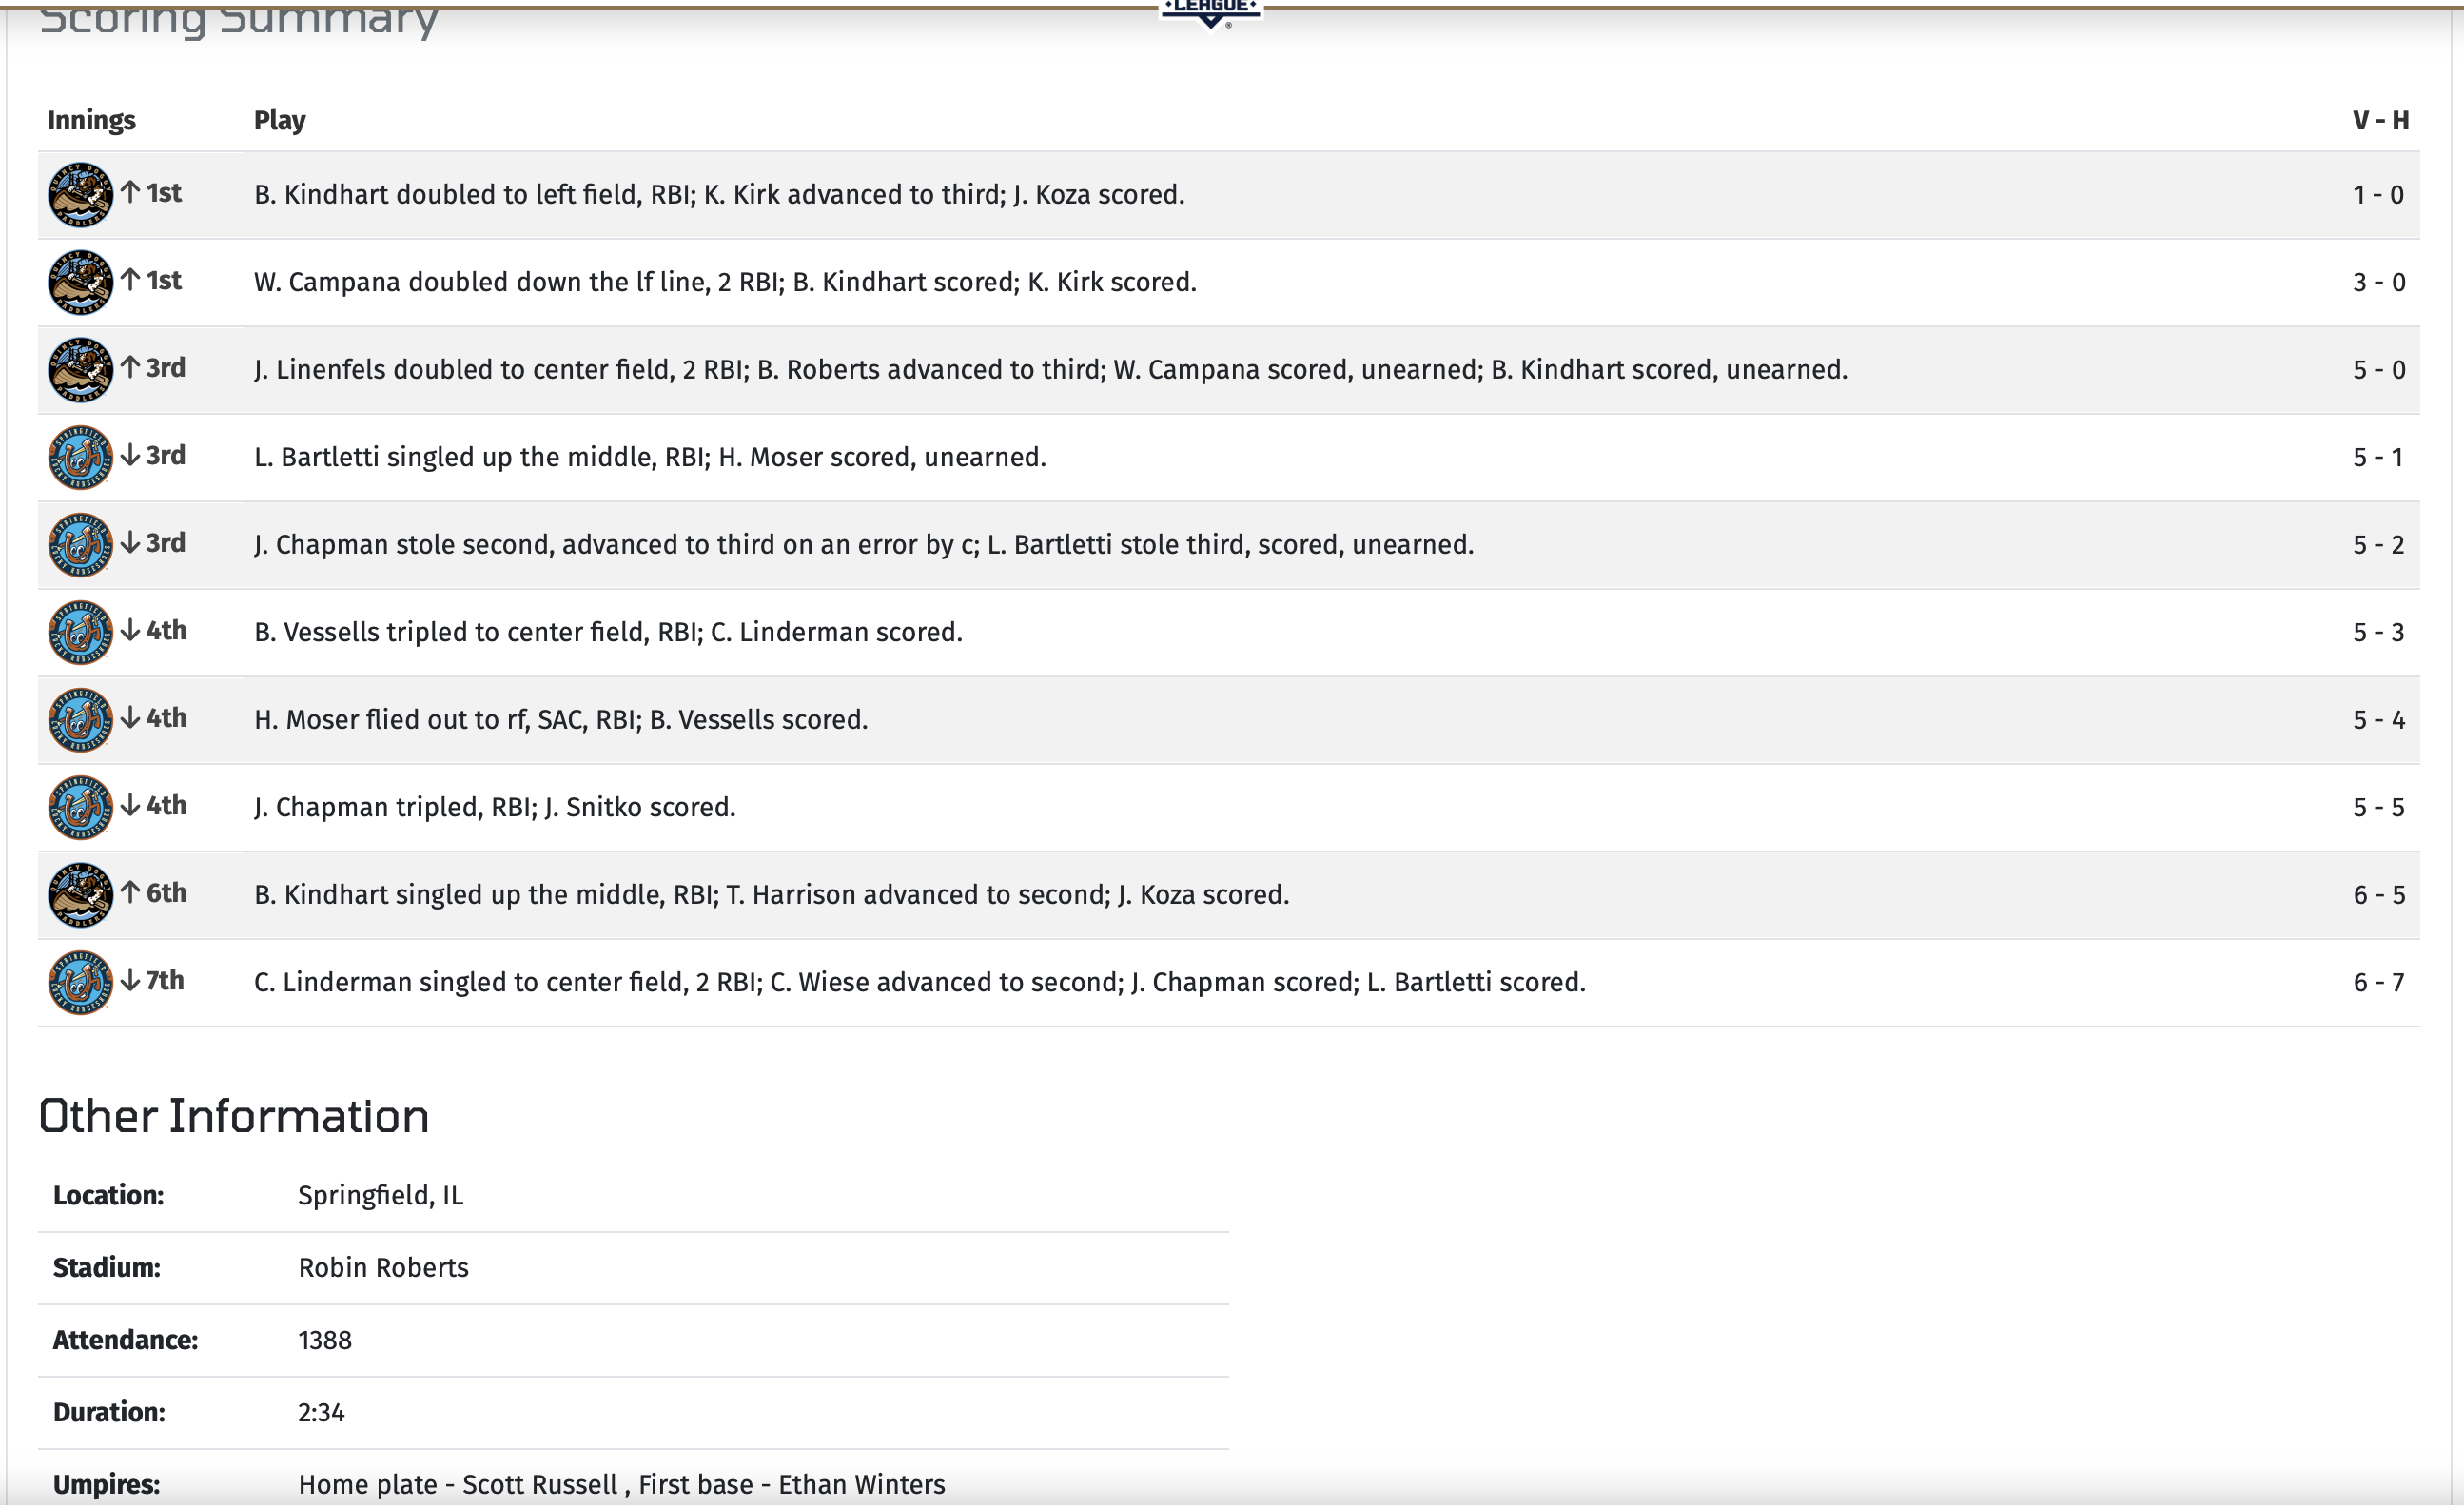Select the score 5 - 3
Viewport: 2464px width, 1507px height.
coord(2378,633)
